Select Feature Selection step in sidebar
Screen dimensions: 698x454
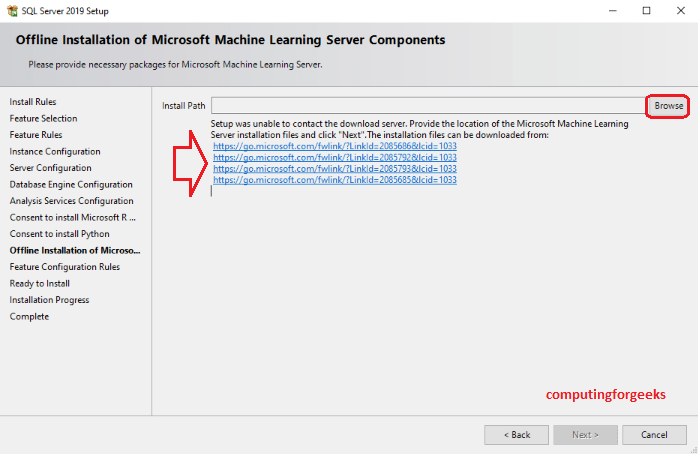(x=43, y=118)
